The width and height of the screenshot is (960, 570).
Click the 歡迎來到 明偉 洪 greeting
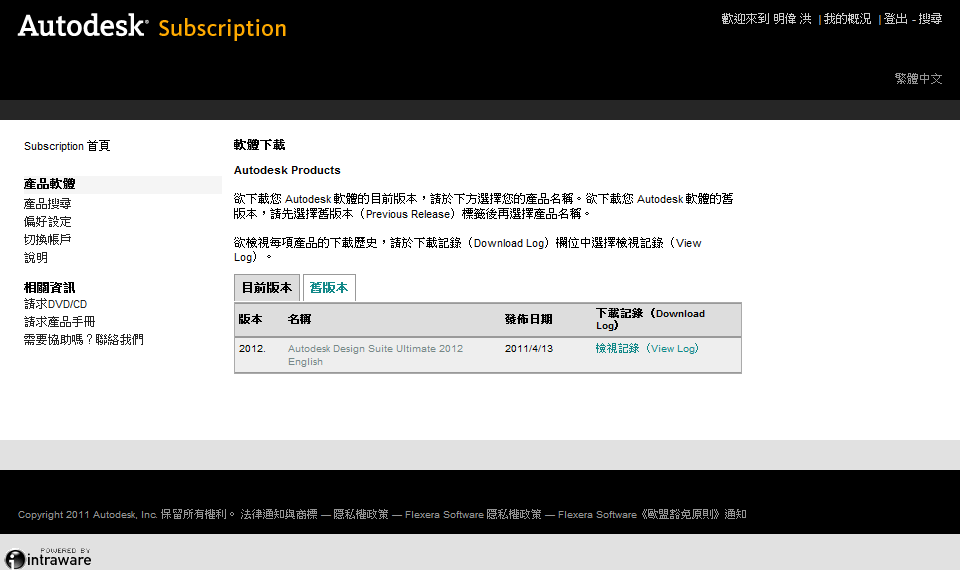[767, 19]
